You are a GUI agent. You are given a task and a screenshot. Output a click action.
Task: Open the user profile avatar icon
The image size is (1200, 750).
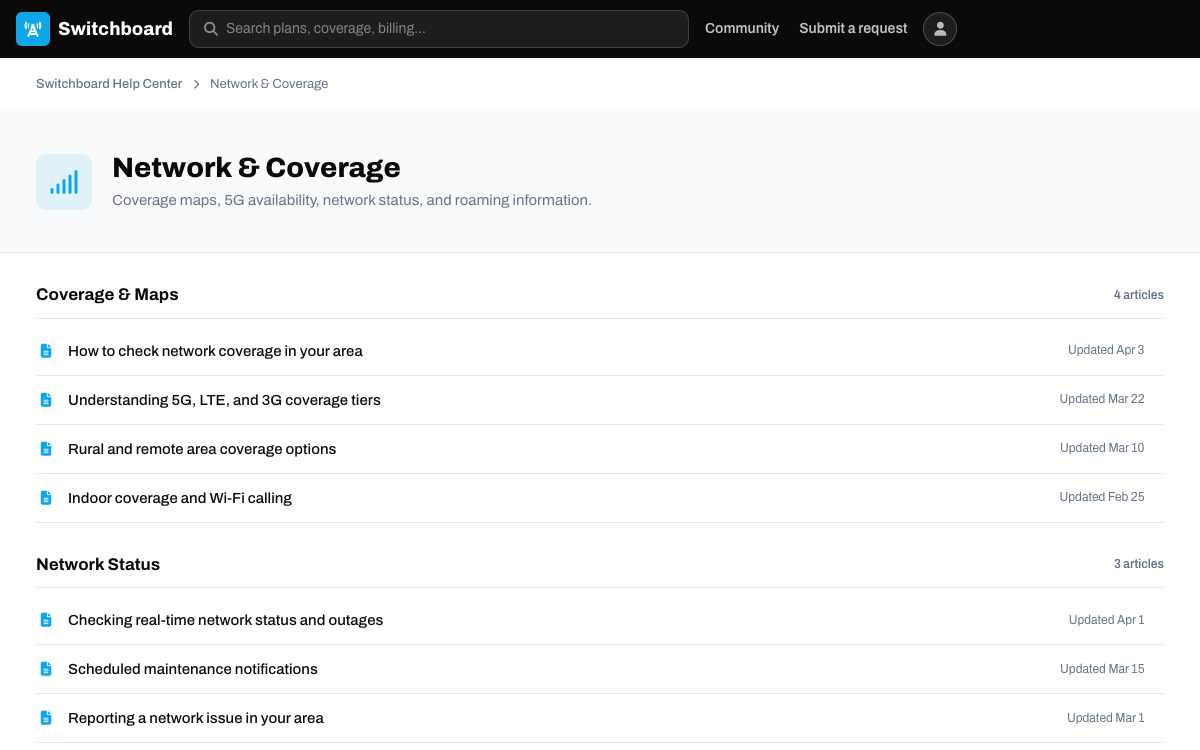click(940, 29)
